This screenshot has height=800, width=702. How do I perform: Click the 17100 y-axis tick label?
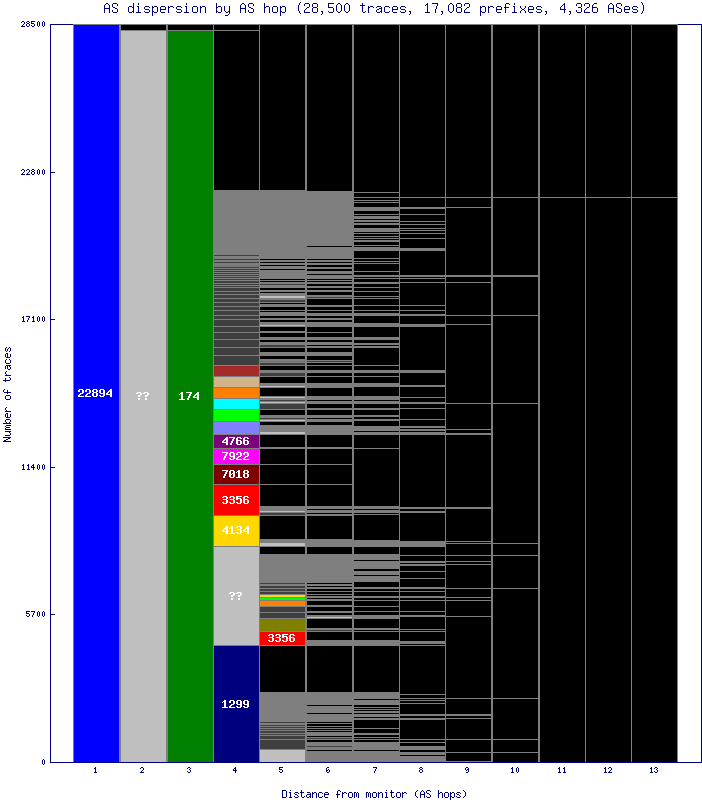click(34, 320)
